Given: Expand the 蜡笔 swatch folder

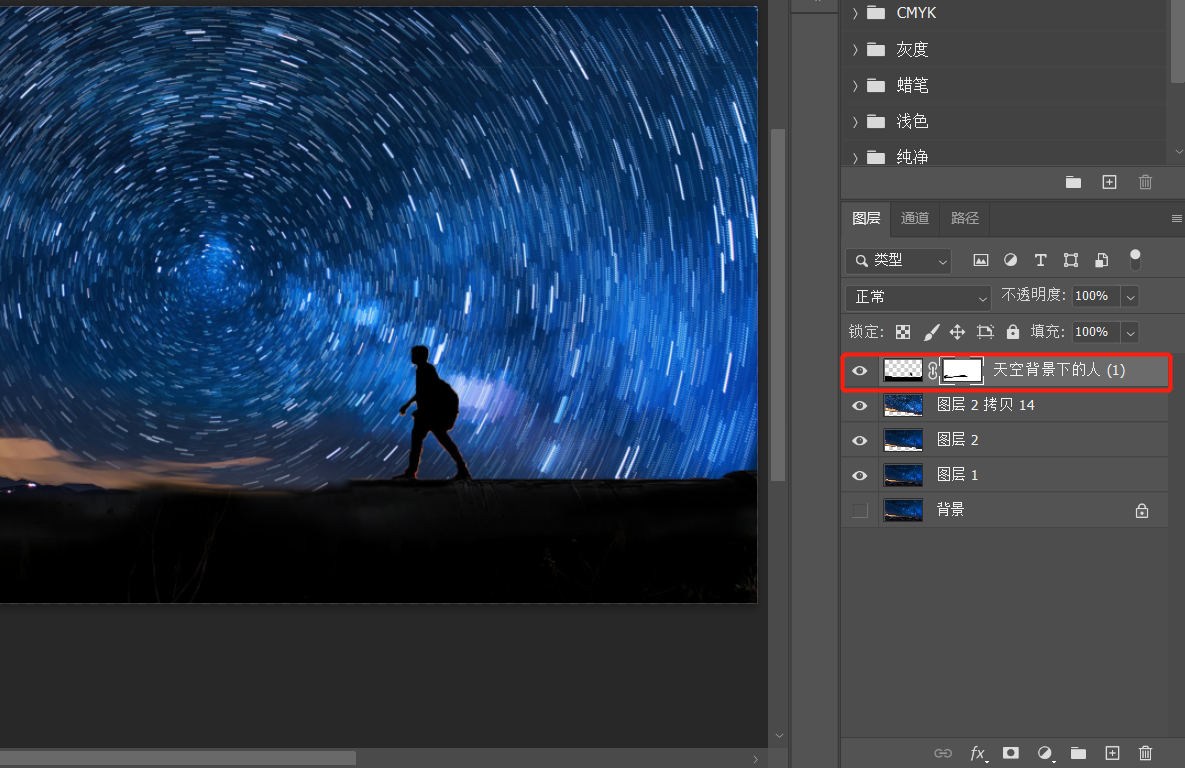Looking at the screenshot, I should point(855,86).
